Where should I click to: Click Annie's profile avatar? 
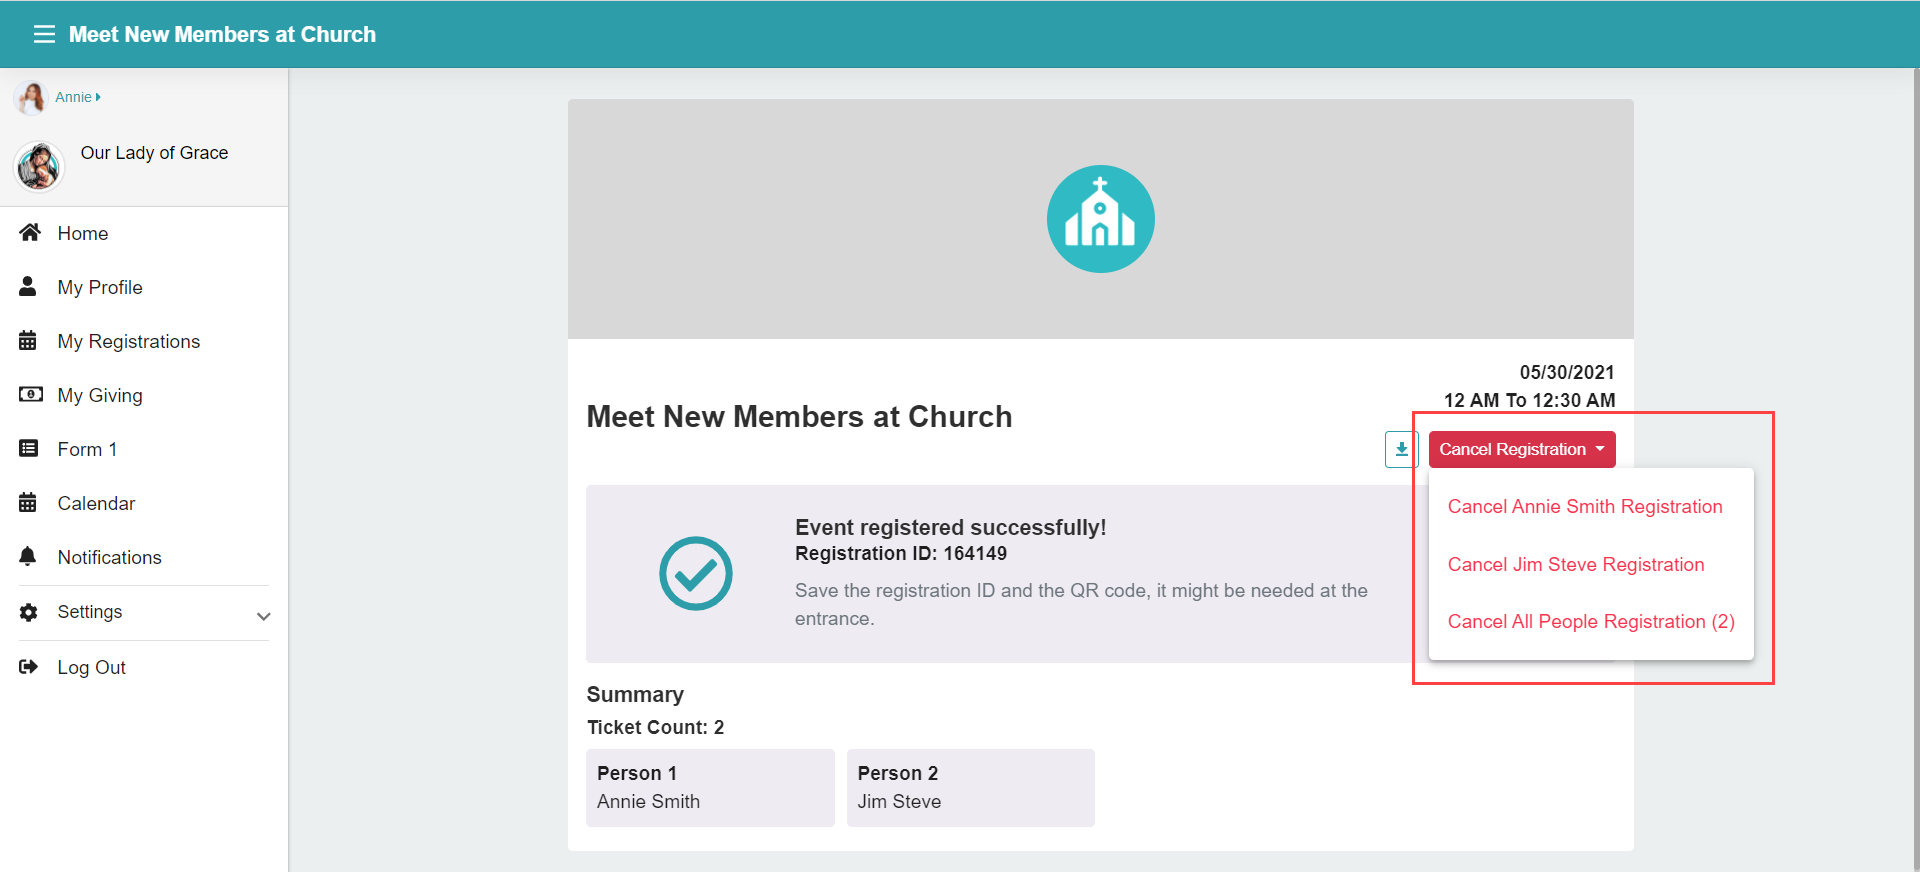tap(31, 97)
